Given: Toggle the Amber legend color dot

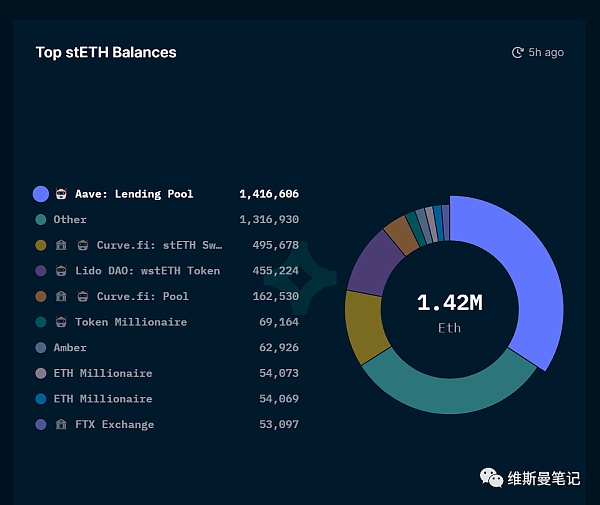Looking at the screenshot, I should click(40, 348).
